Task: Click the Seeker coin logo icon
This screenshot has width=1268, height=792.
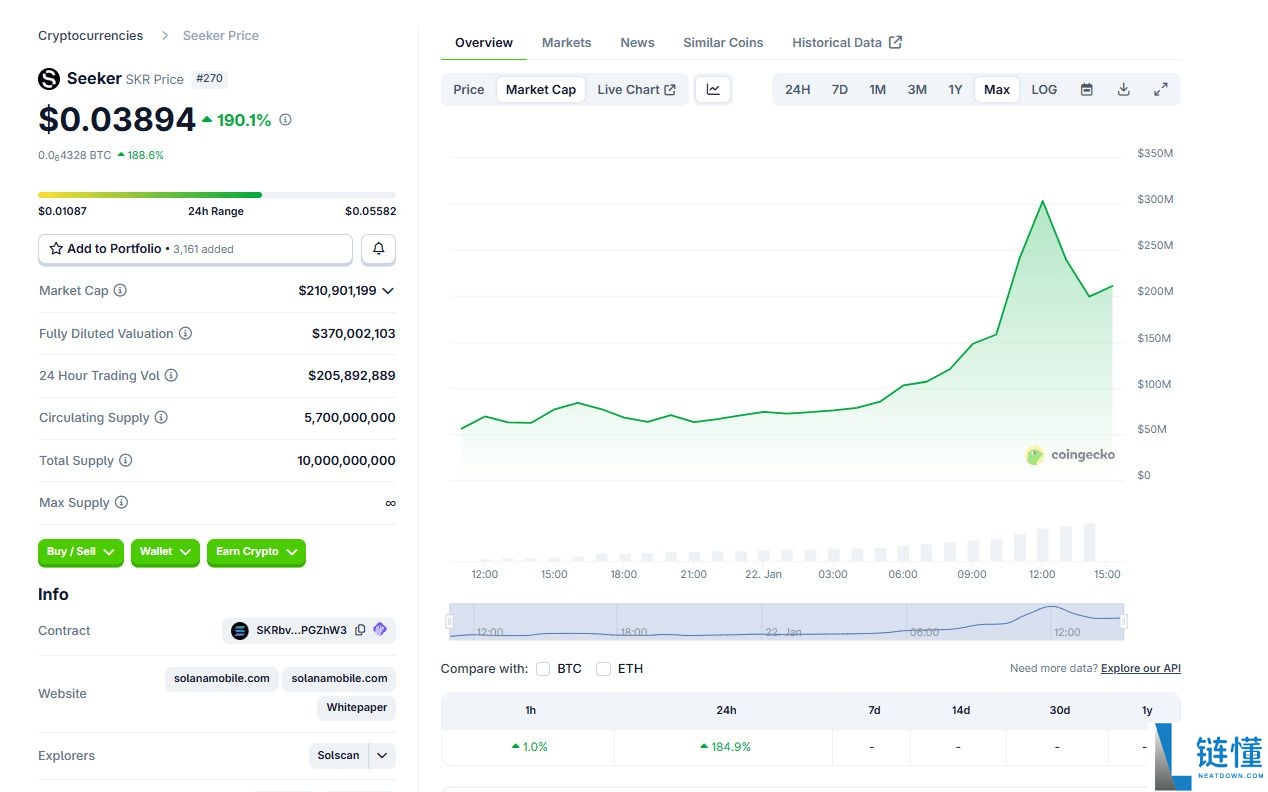Action: 49,79
